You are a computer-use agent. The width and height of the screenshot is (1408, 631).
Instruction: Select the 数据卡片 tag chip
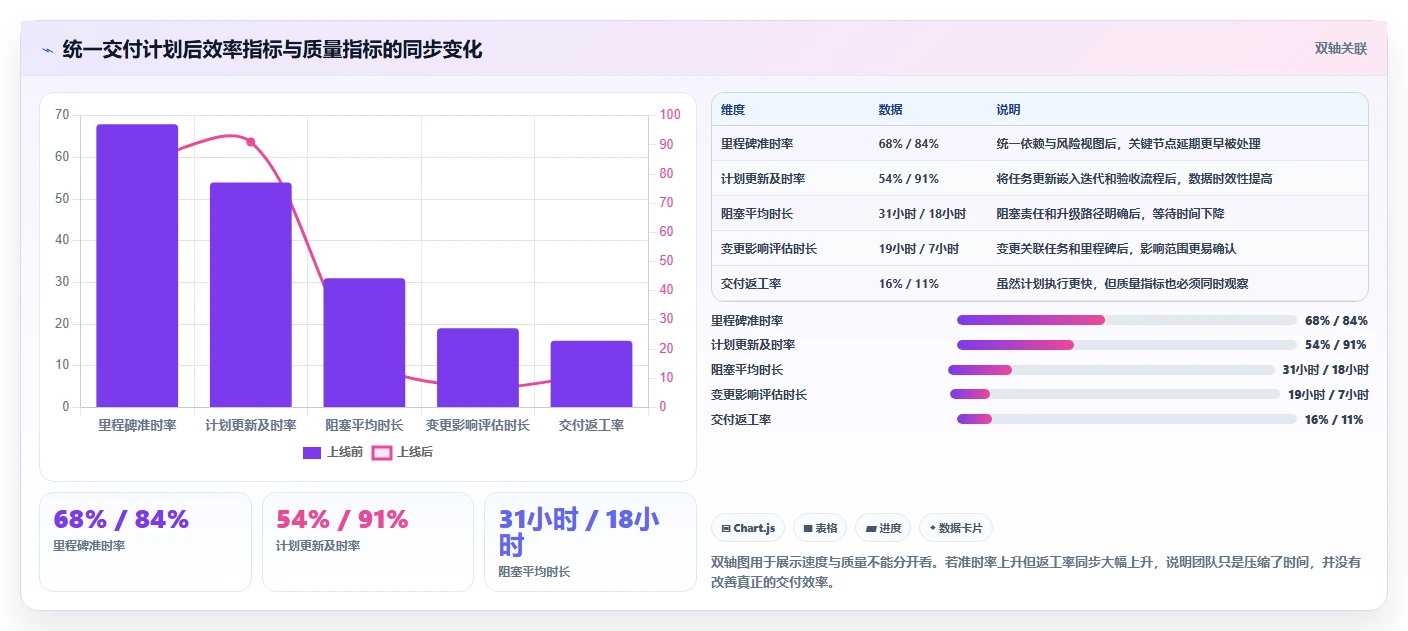click(x=956, y=528)
